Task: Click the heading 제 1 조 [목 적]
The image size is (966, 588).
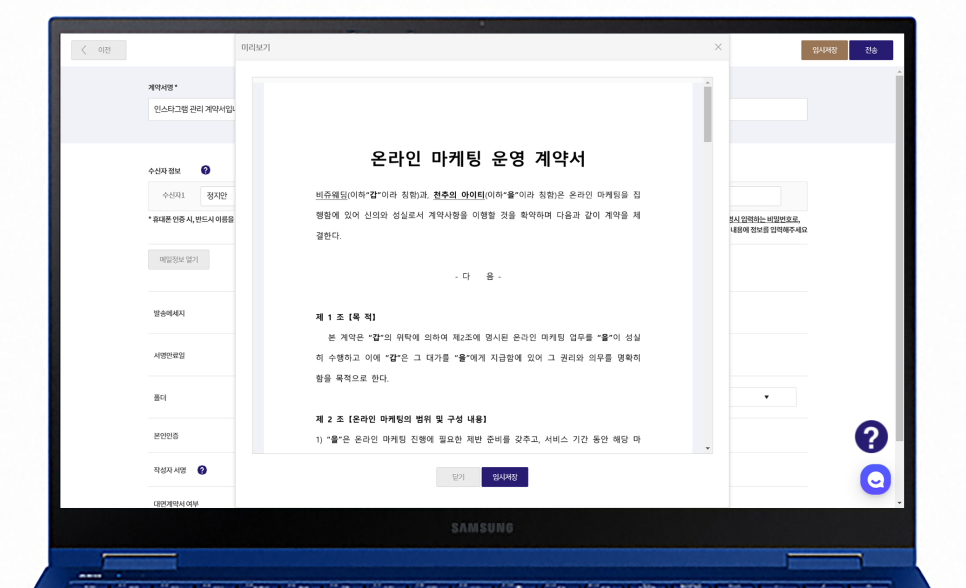Action: [346, 317]
